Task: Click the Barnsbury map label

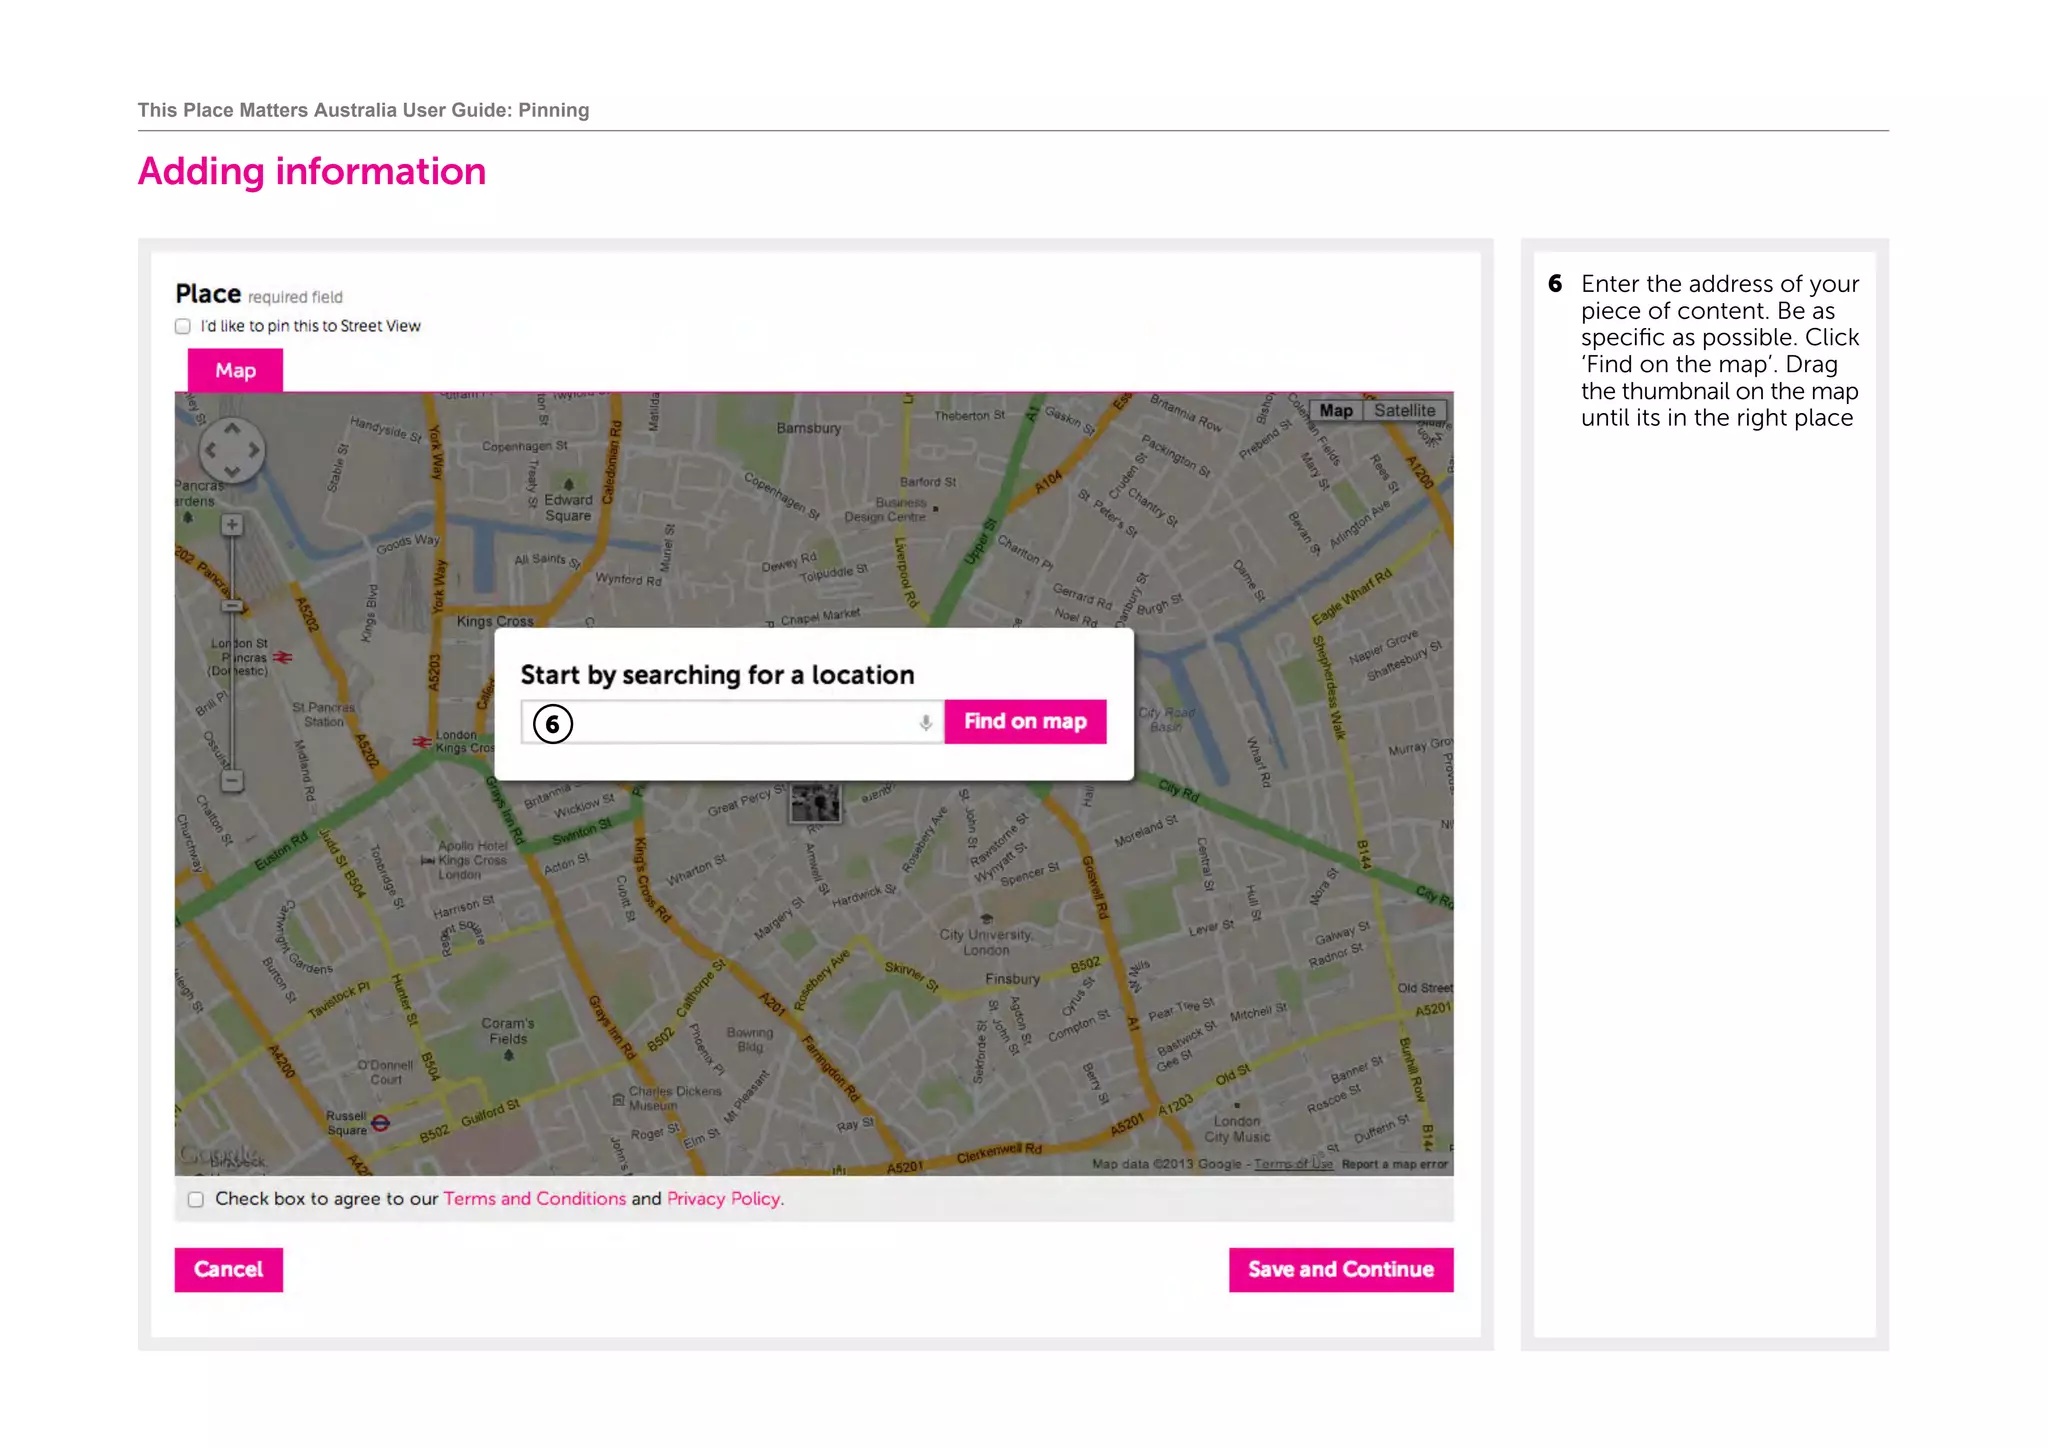Action: pos(809,428)
